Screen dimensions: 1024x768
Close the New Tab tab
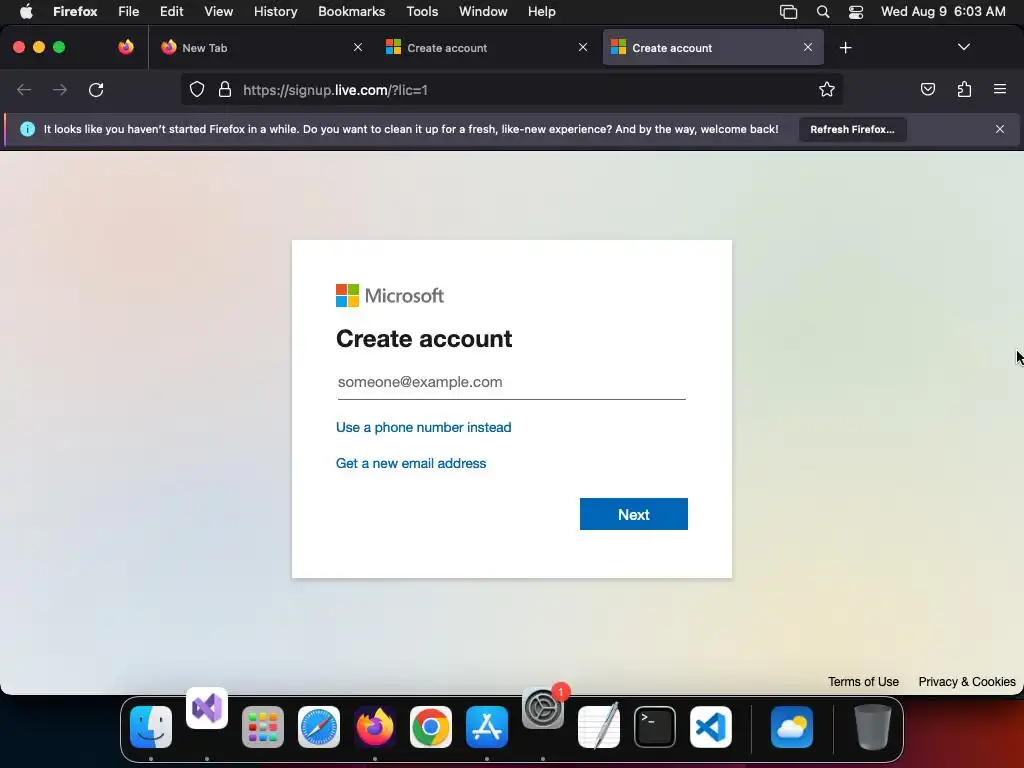coord(358,47)
